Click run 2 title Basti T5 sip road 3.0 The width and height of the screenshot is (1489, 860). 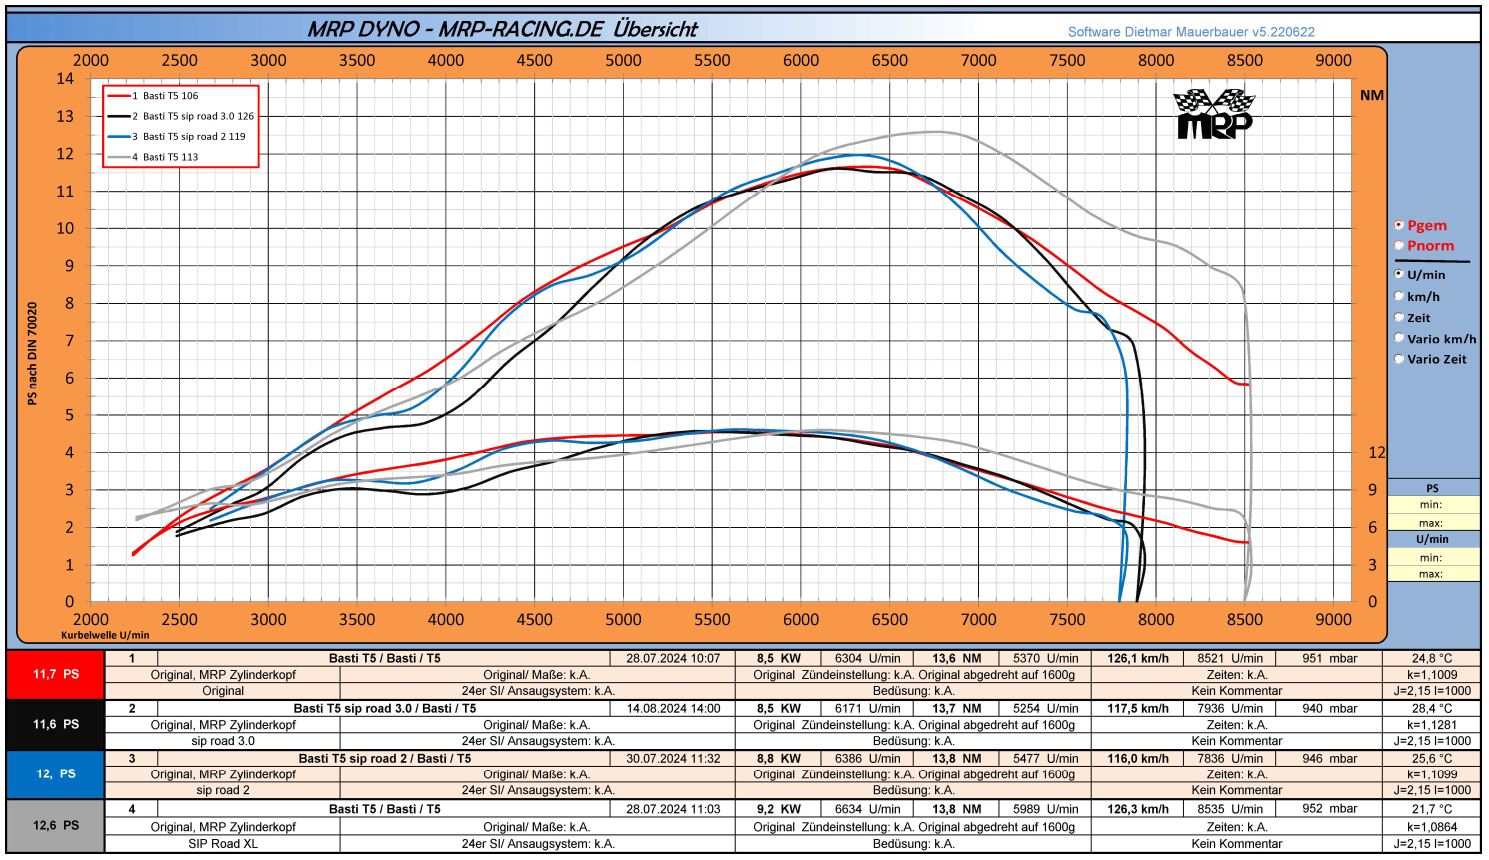click(x=384, y=708)
